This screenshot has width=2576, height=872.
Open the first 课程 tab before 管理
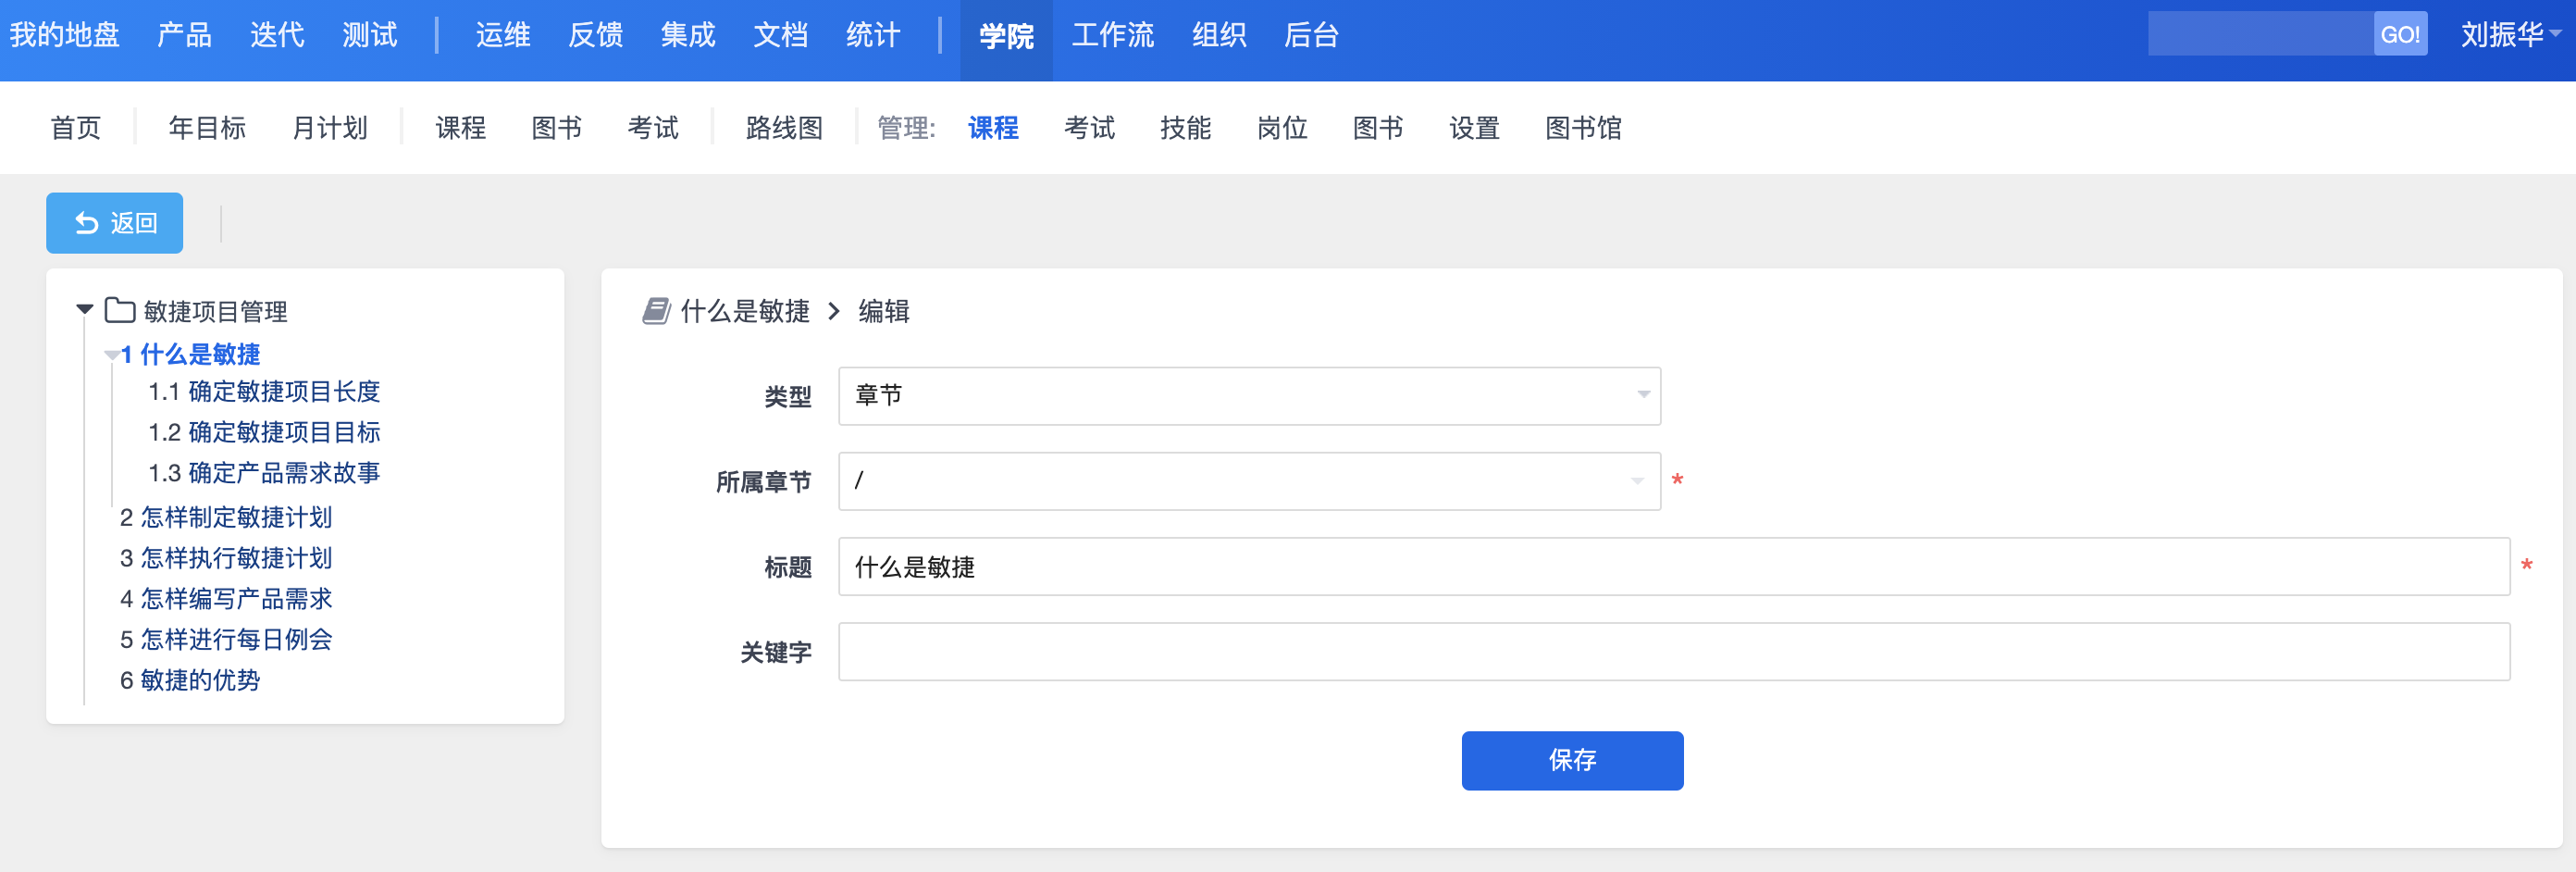coord(461,128)
